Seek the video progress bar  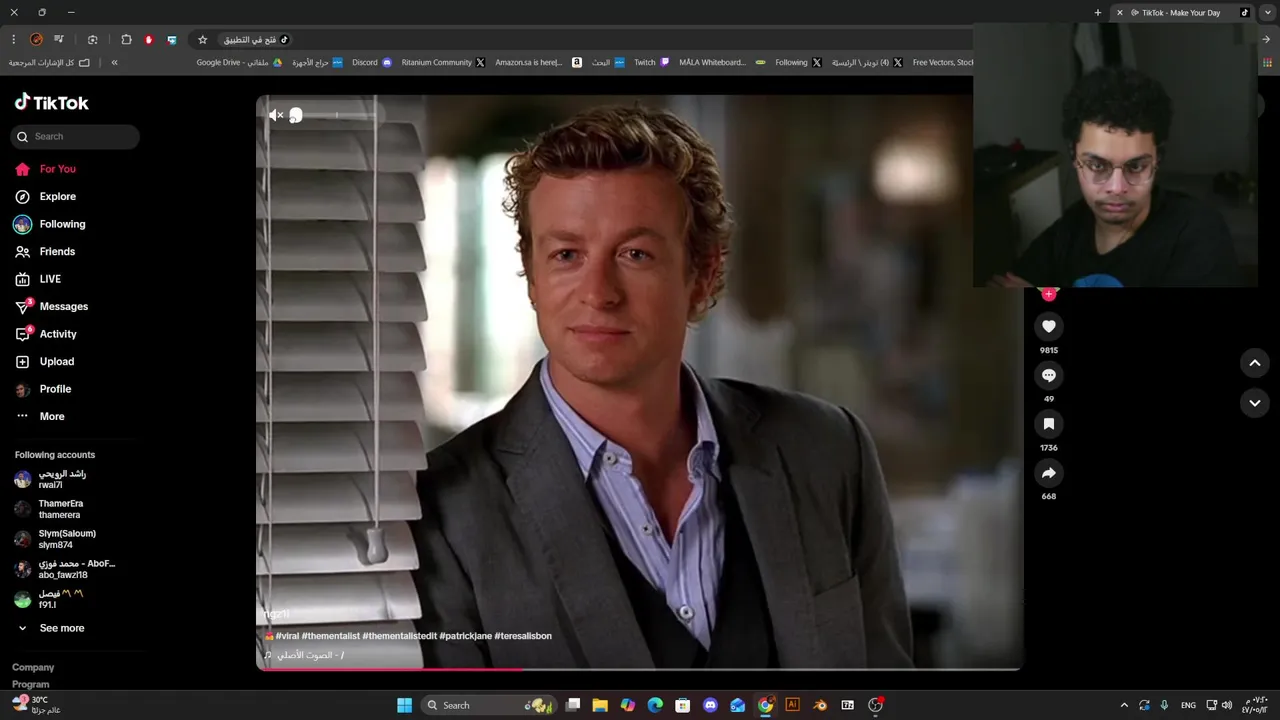click(640, 668)
